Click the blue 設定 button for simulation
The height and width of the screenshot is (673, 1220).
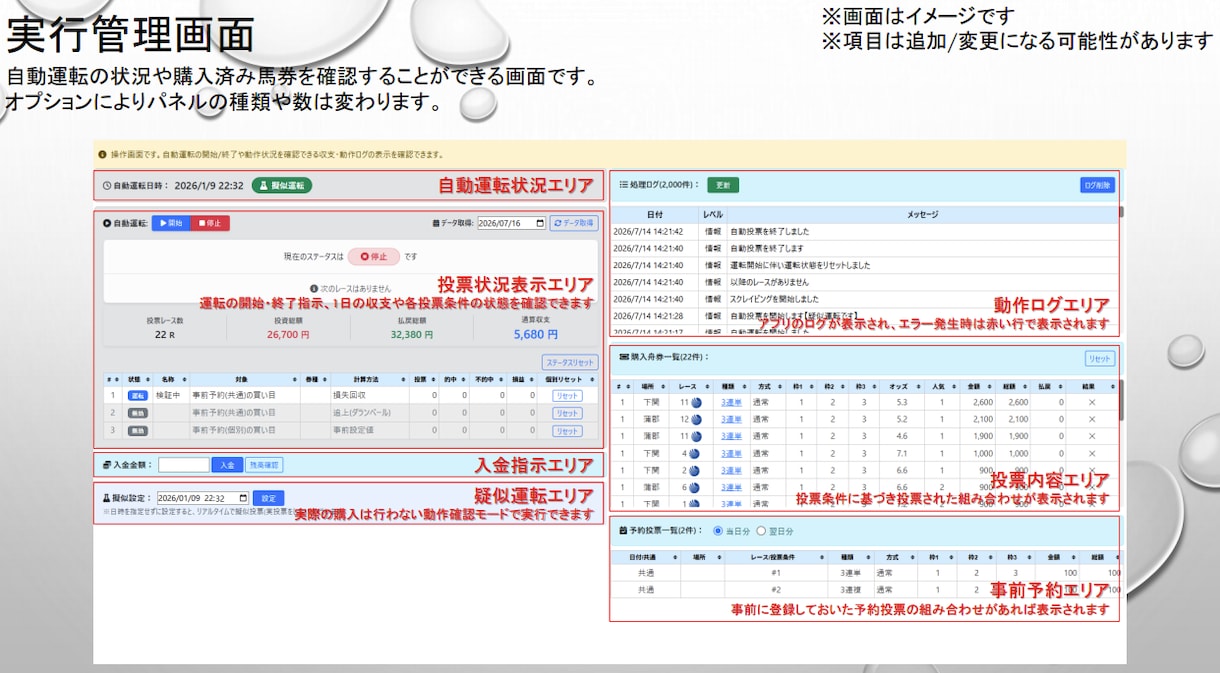pyautogui.click(x=268, y=497)
